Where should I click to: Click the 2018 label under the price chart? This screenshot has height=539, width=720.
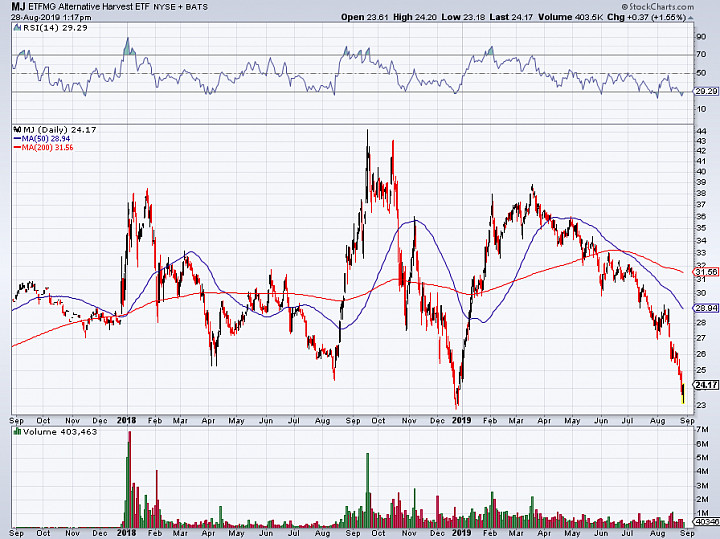126,420
